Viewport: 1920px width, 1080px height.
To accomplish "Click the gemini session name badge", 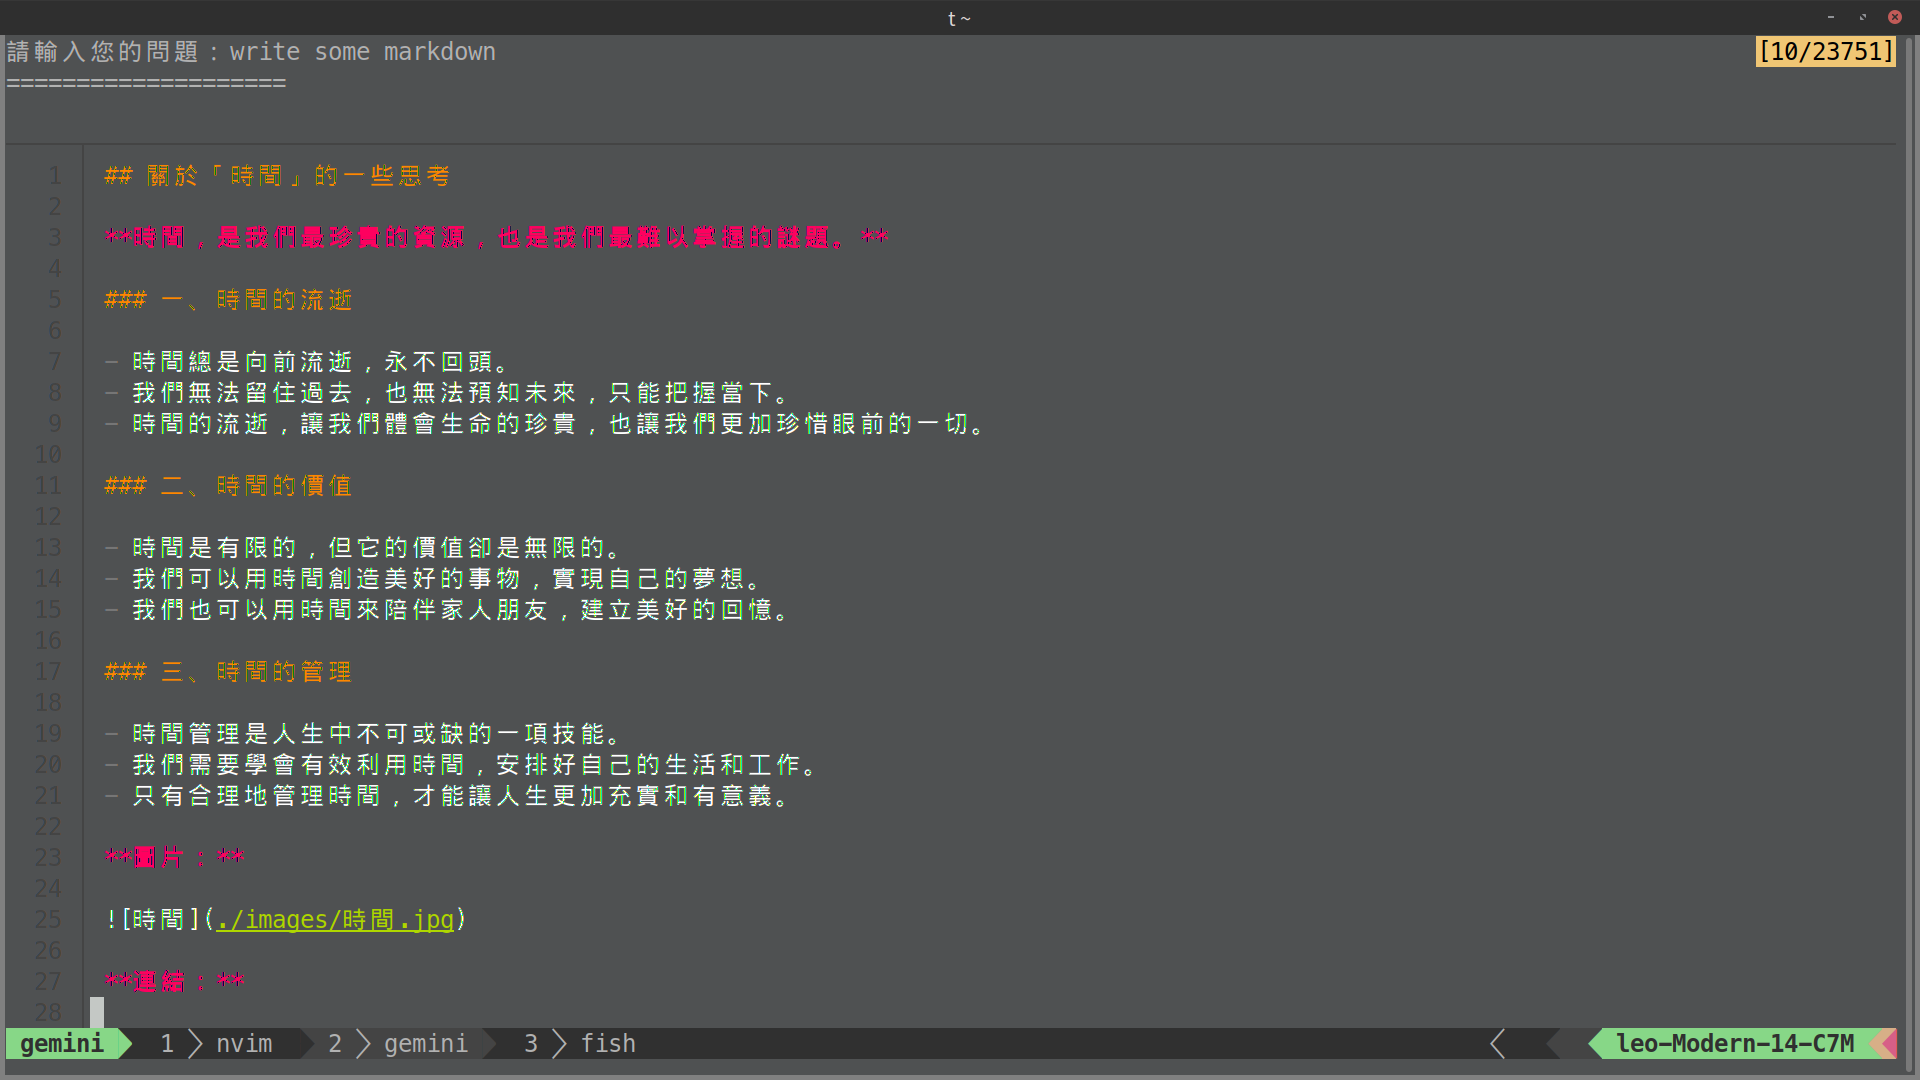I will pos(62,1043).
